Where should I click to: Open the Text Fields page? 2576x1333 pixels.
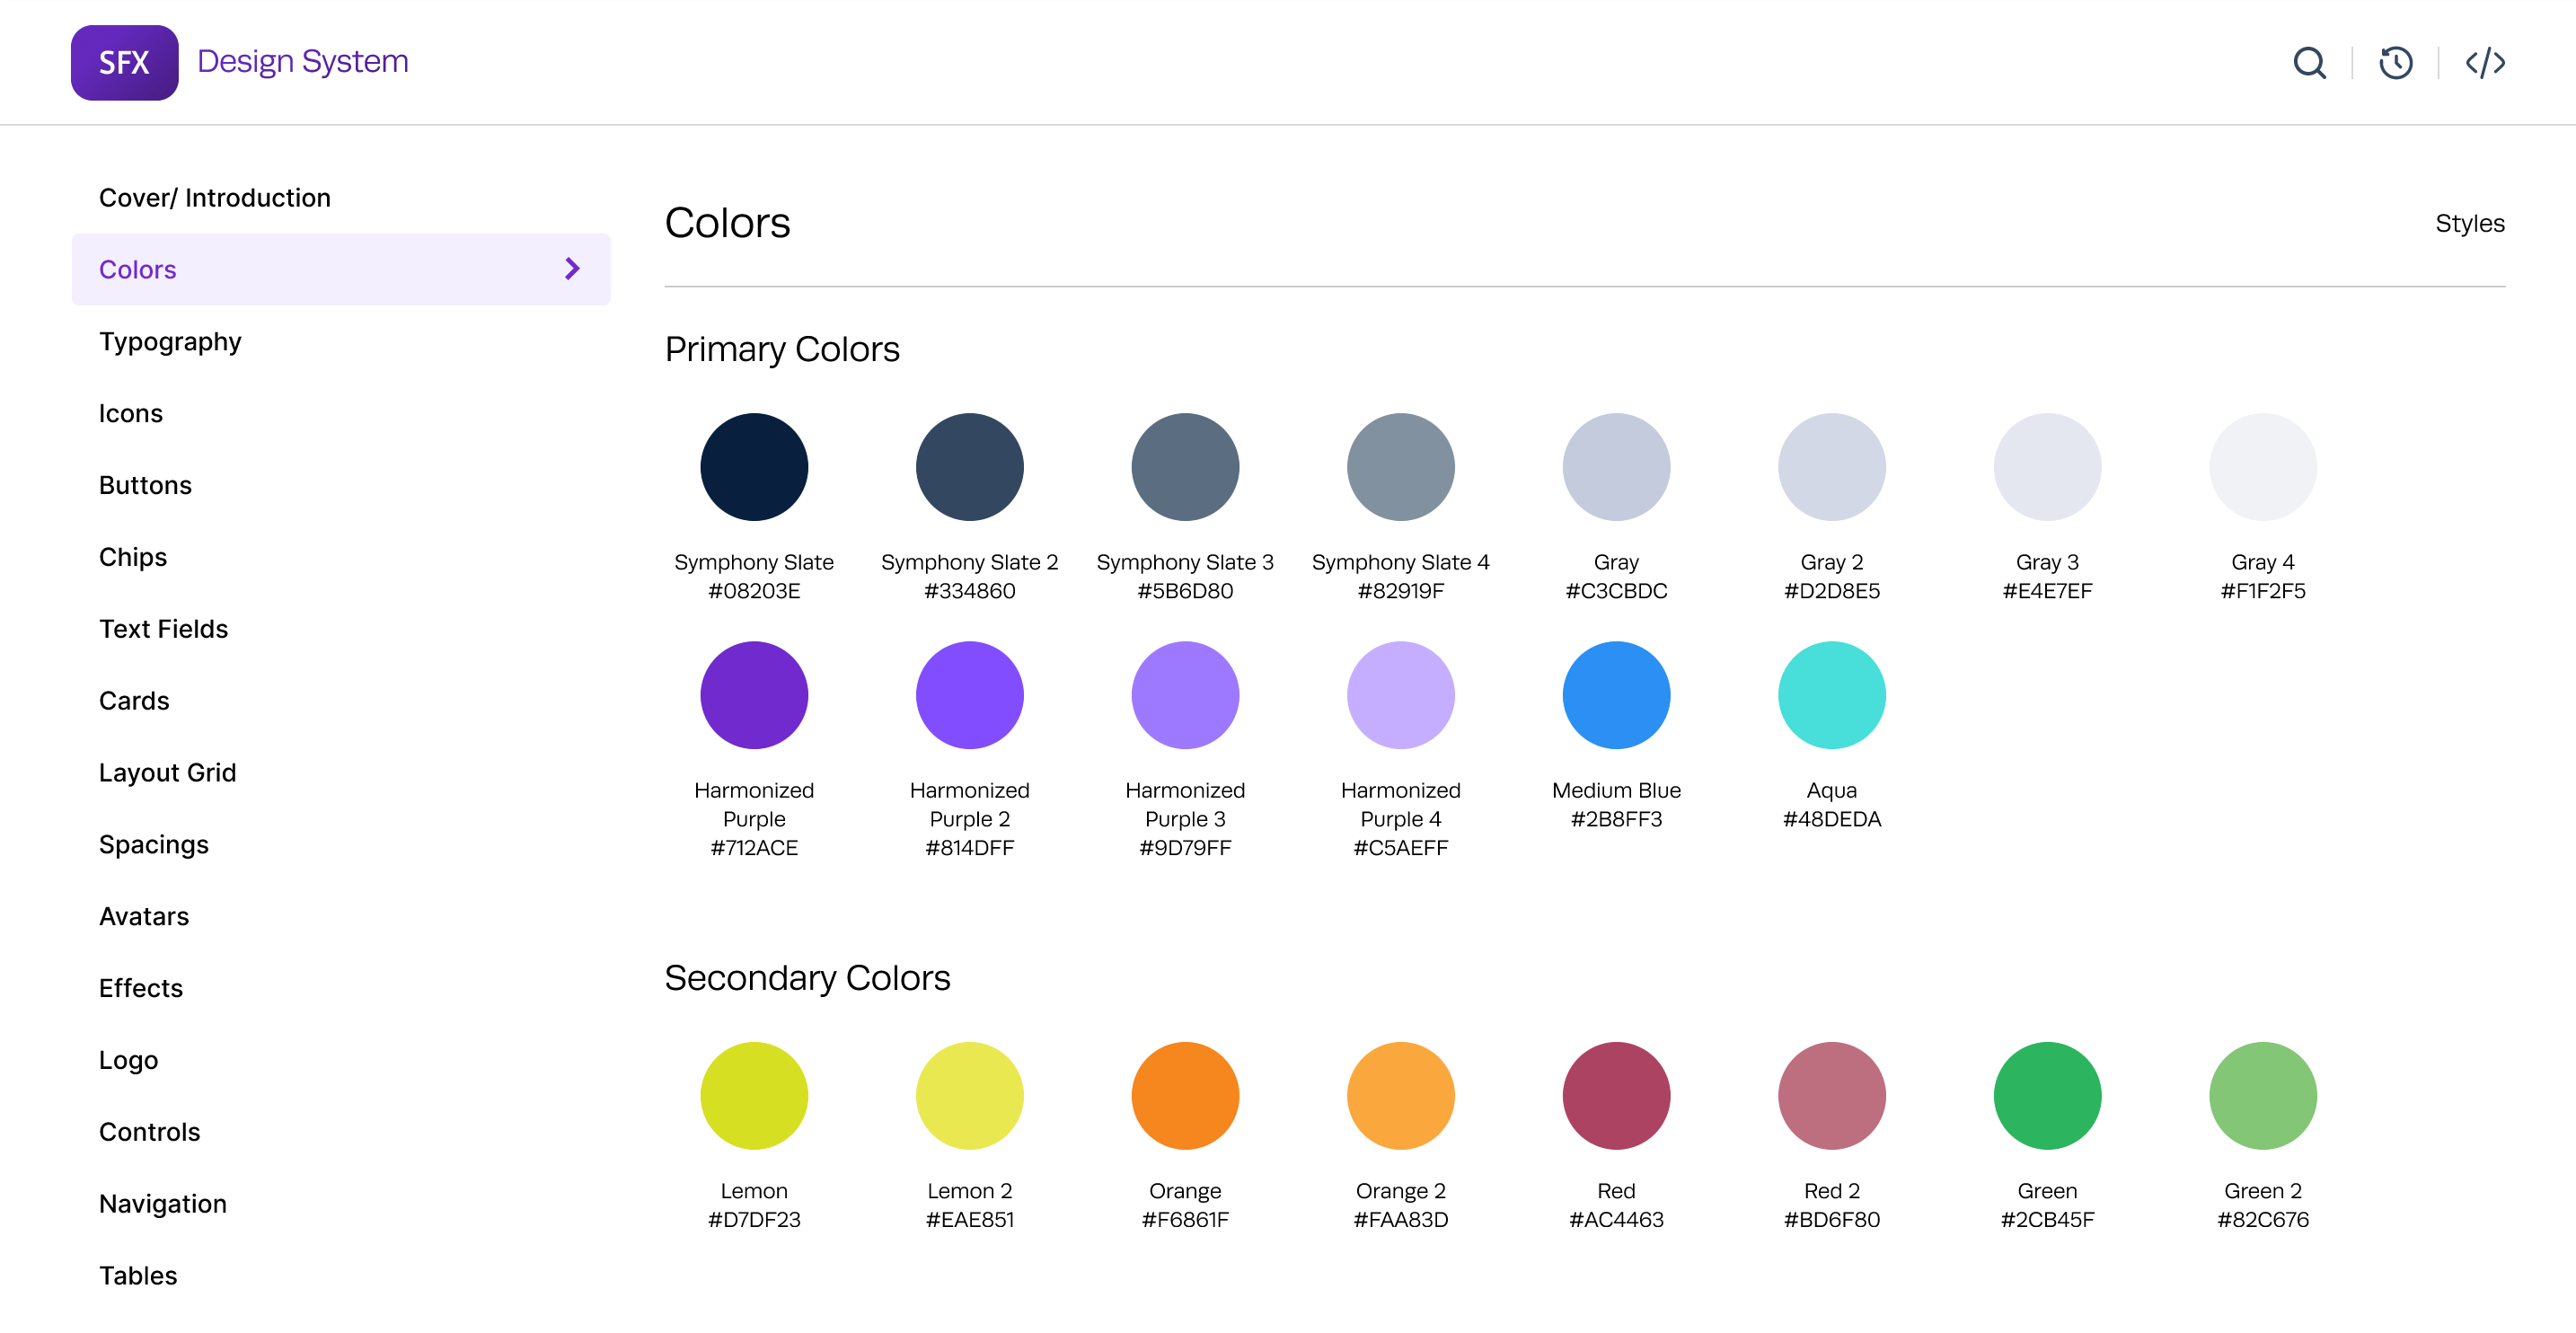click(163, 628)
